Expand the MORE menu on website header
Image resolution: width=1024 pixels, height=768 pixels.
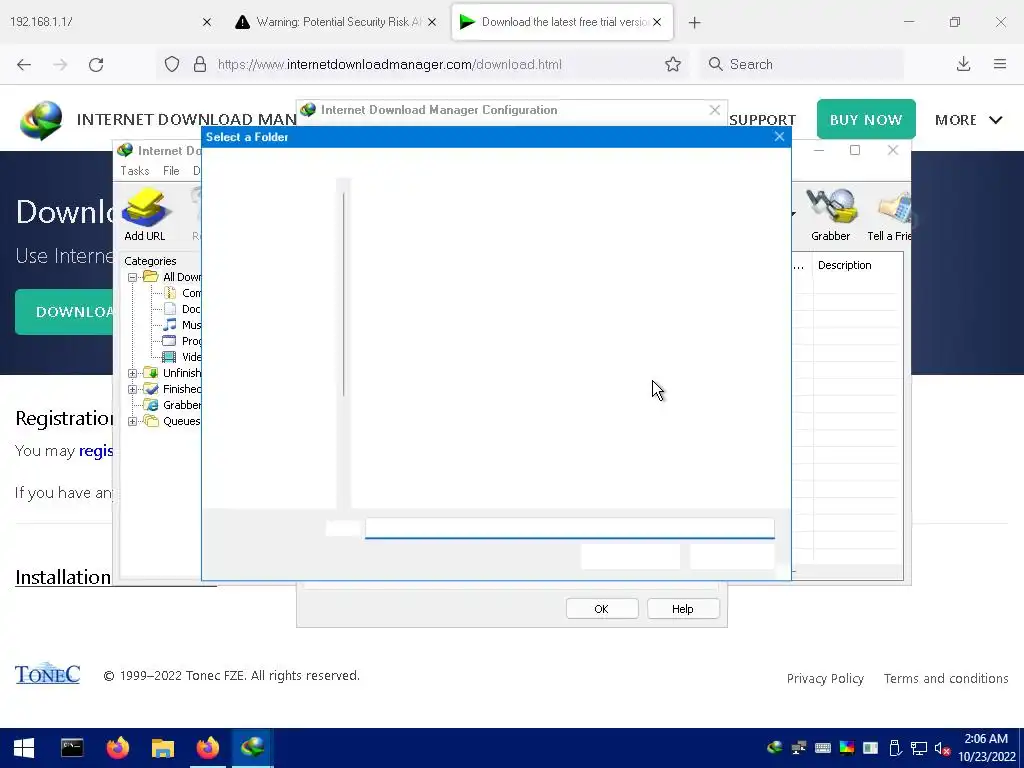[968, 120]
